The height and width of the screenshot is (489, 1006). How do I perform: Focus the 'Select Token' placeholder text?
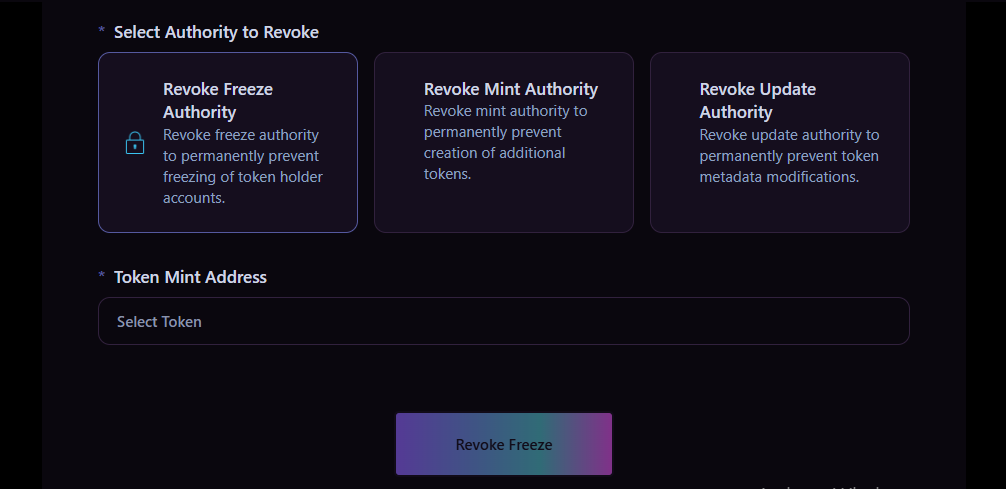pos(159,322)
